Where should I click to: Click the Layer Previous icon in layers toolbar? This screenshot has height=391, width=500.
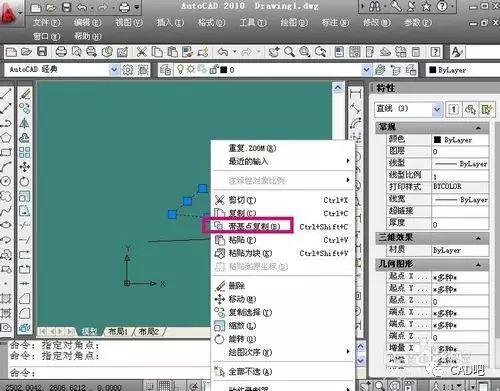pos(395,70)
